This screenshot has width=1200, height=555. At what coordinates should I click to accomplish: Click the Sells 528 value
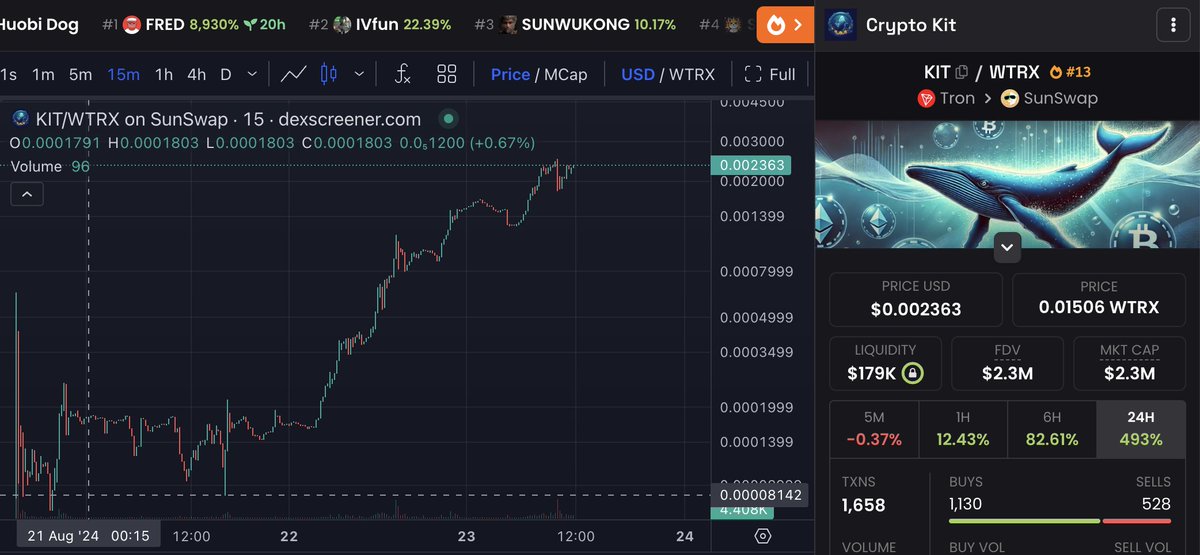click(x=1156, y=504)
